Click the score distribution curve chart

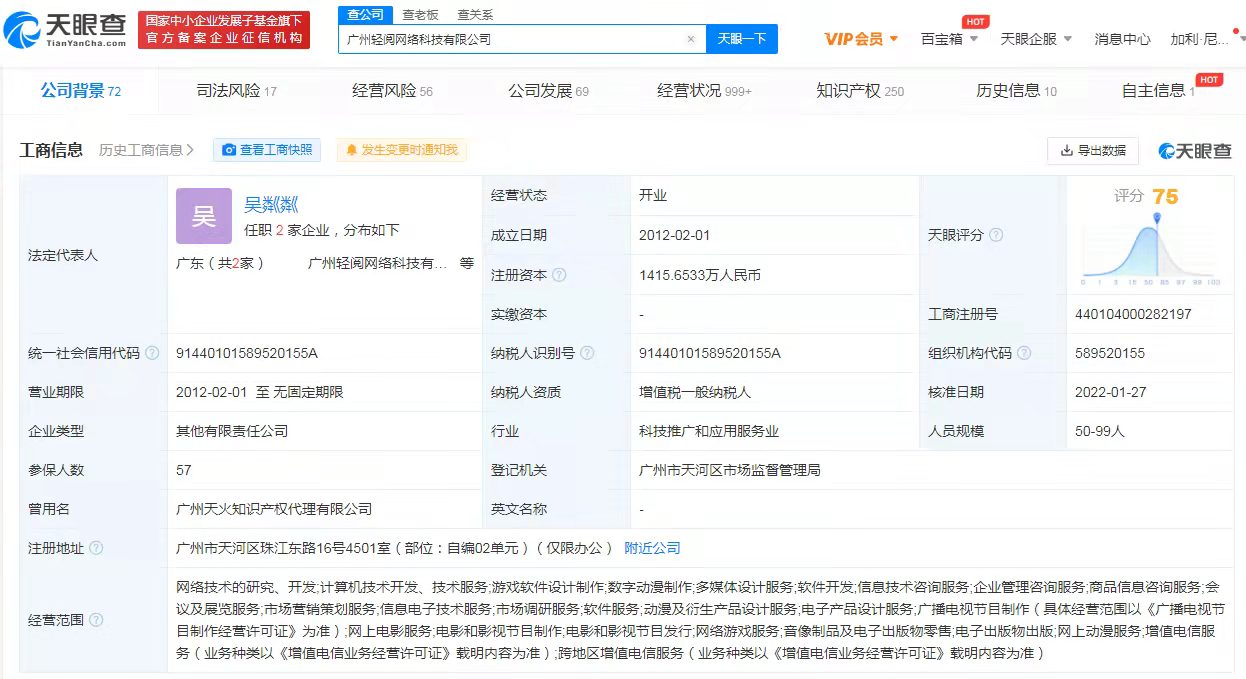coord(1151,250)
